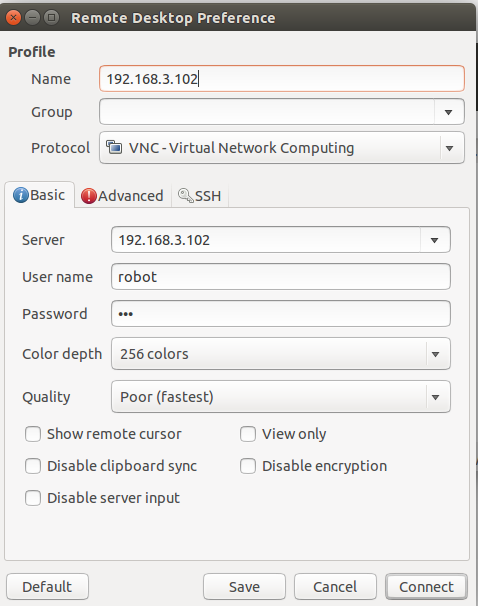478x606 pixels.
Task: Click the Quality label
Action: pos(46,397)
